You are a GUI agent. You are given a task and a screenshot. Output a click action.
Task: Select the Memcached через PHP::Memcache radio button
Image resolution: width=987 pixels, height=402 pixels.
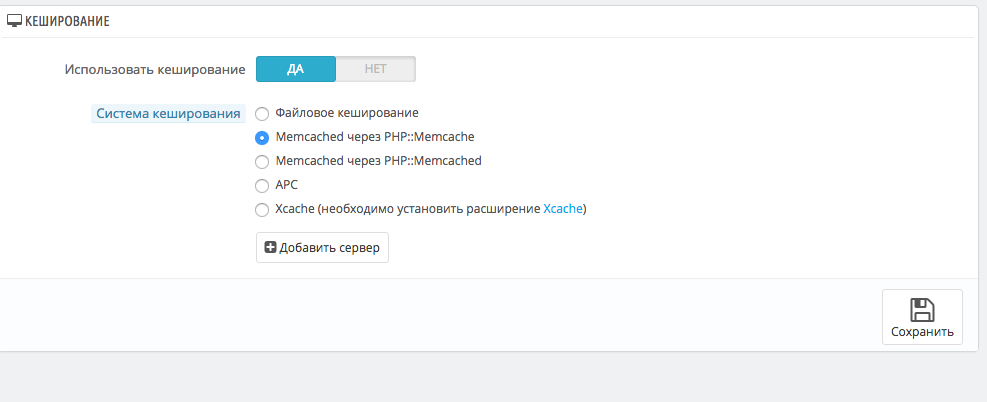262,138
